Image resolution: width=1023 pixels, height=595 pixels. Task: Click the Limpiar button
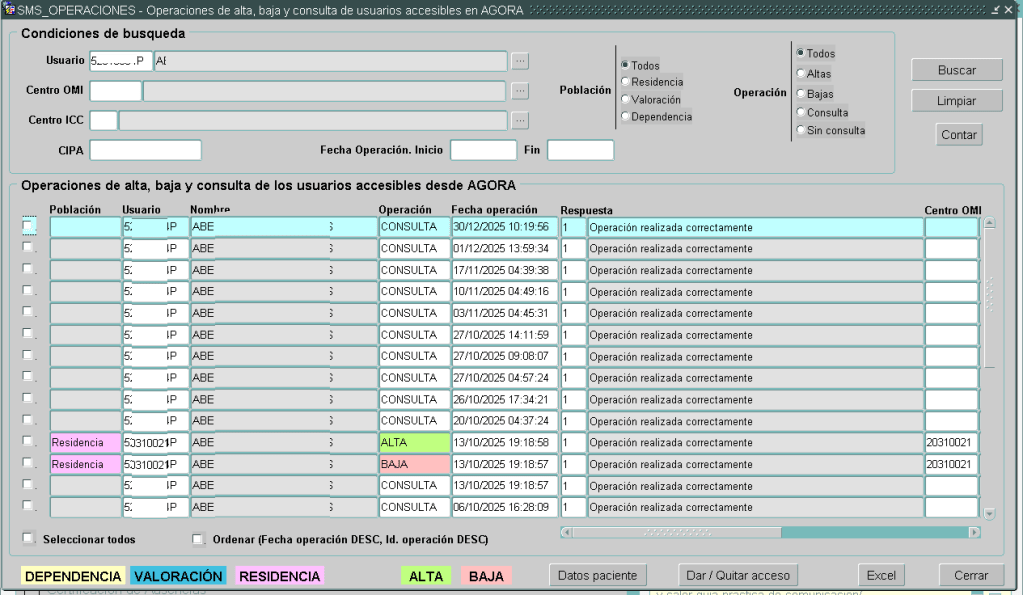point(956,101)
